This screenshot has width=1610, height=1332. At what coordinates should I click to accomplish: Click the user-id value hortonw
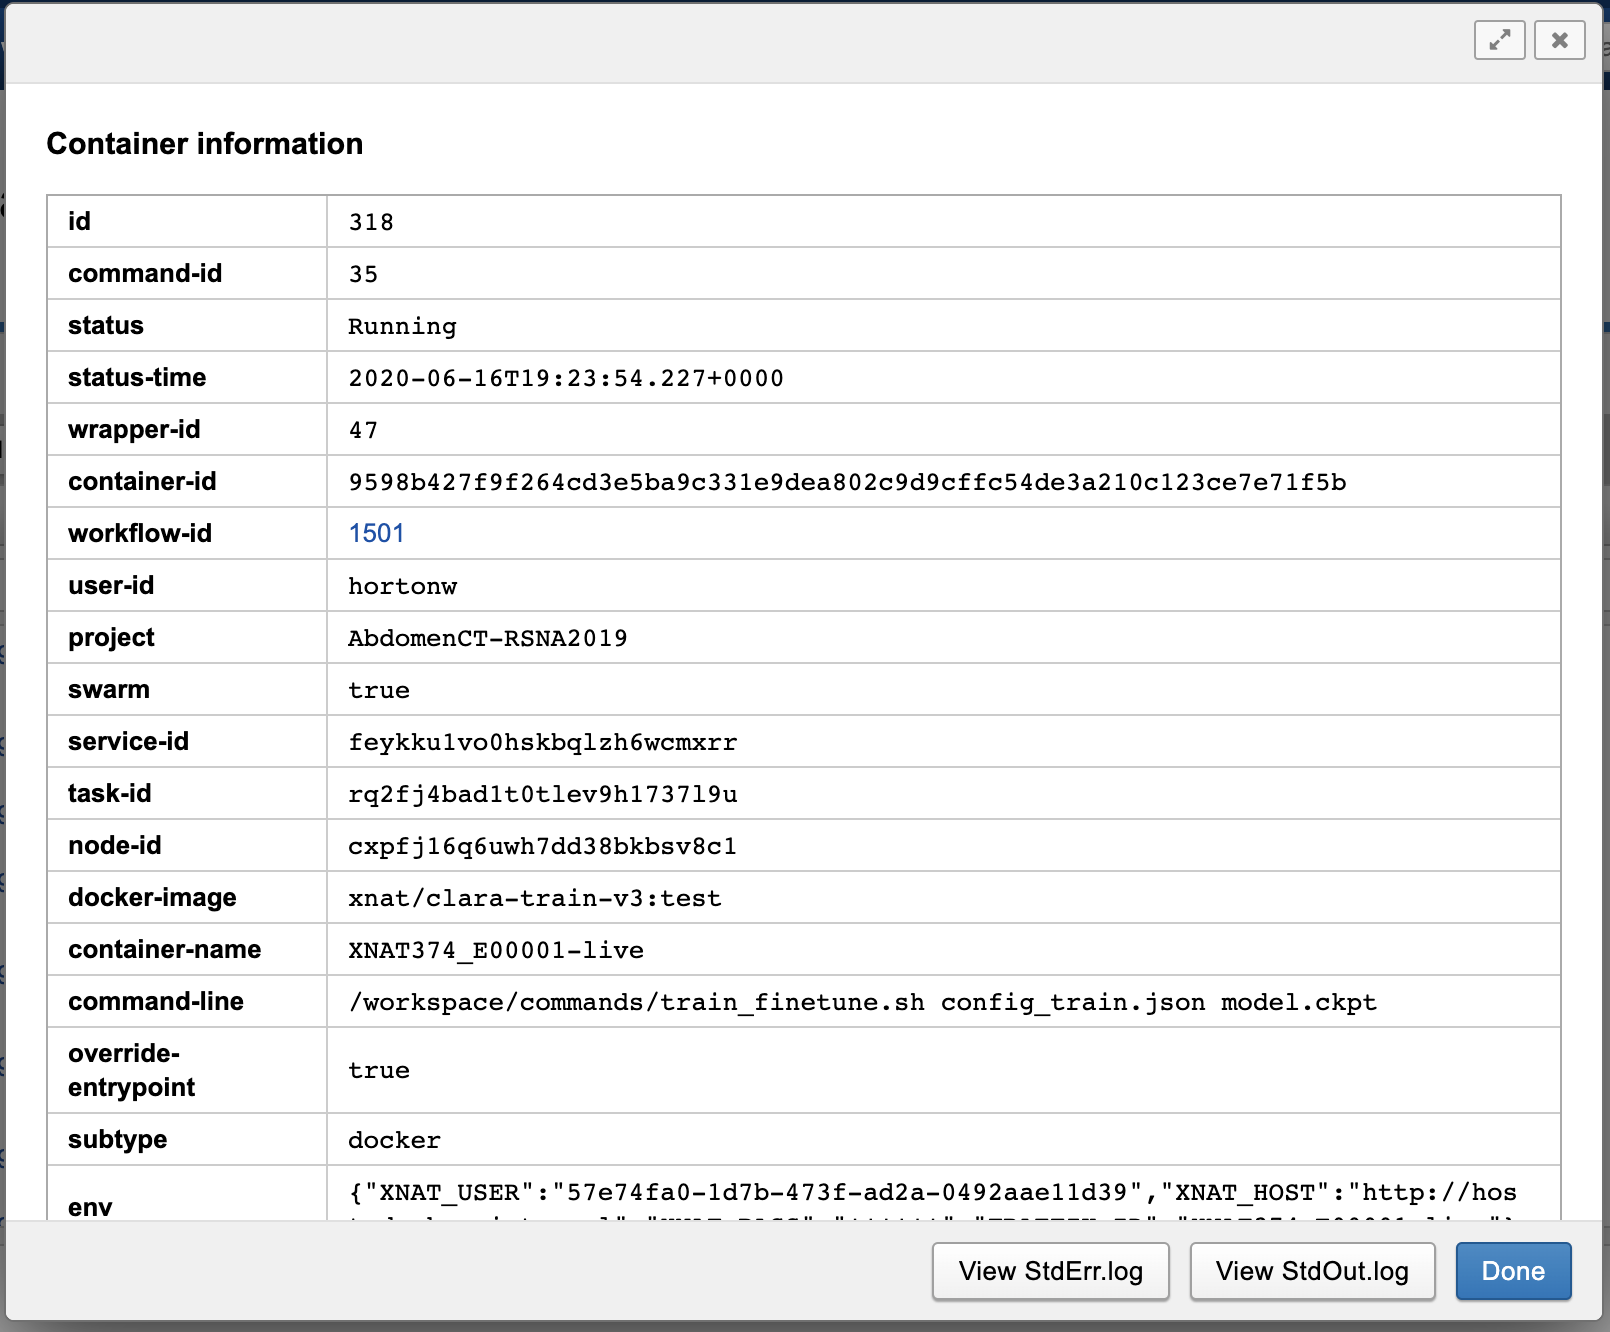coord(402,586)
